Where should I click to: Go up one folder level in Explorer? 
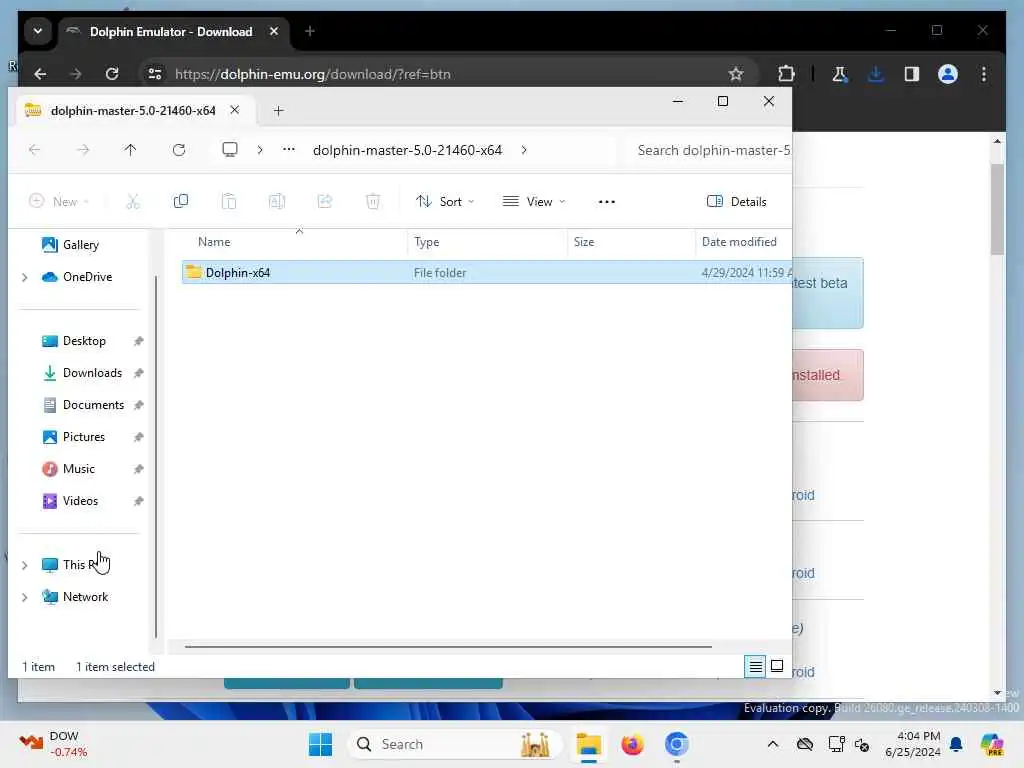[131, 150]
